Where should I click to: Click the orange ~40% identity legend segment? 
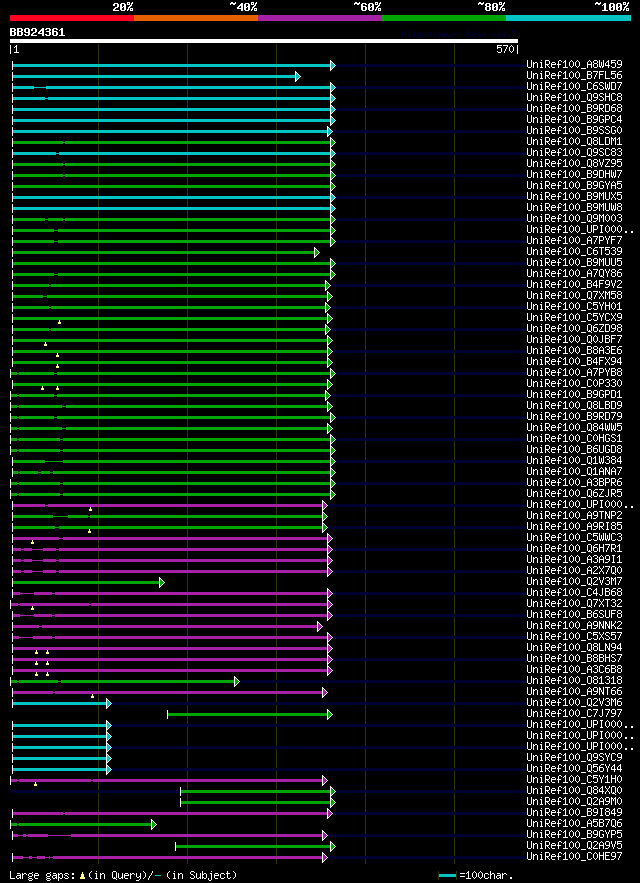[x=196, y=18]
